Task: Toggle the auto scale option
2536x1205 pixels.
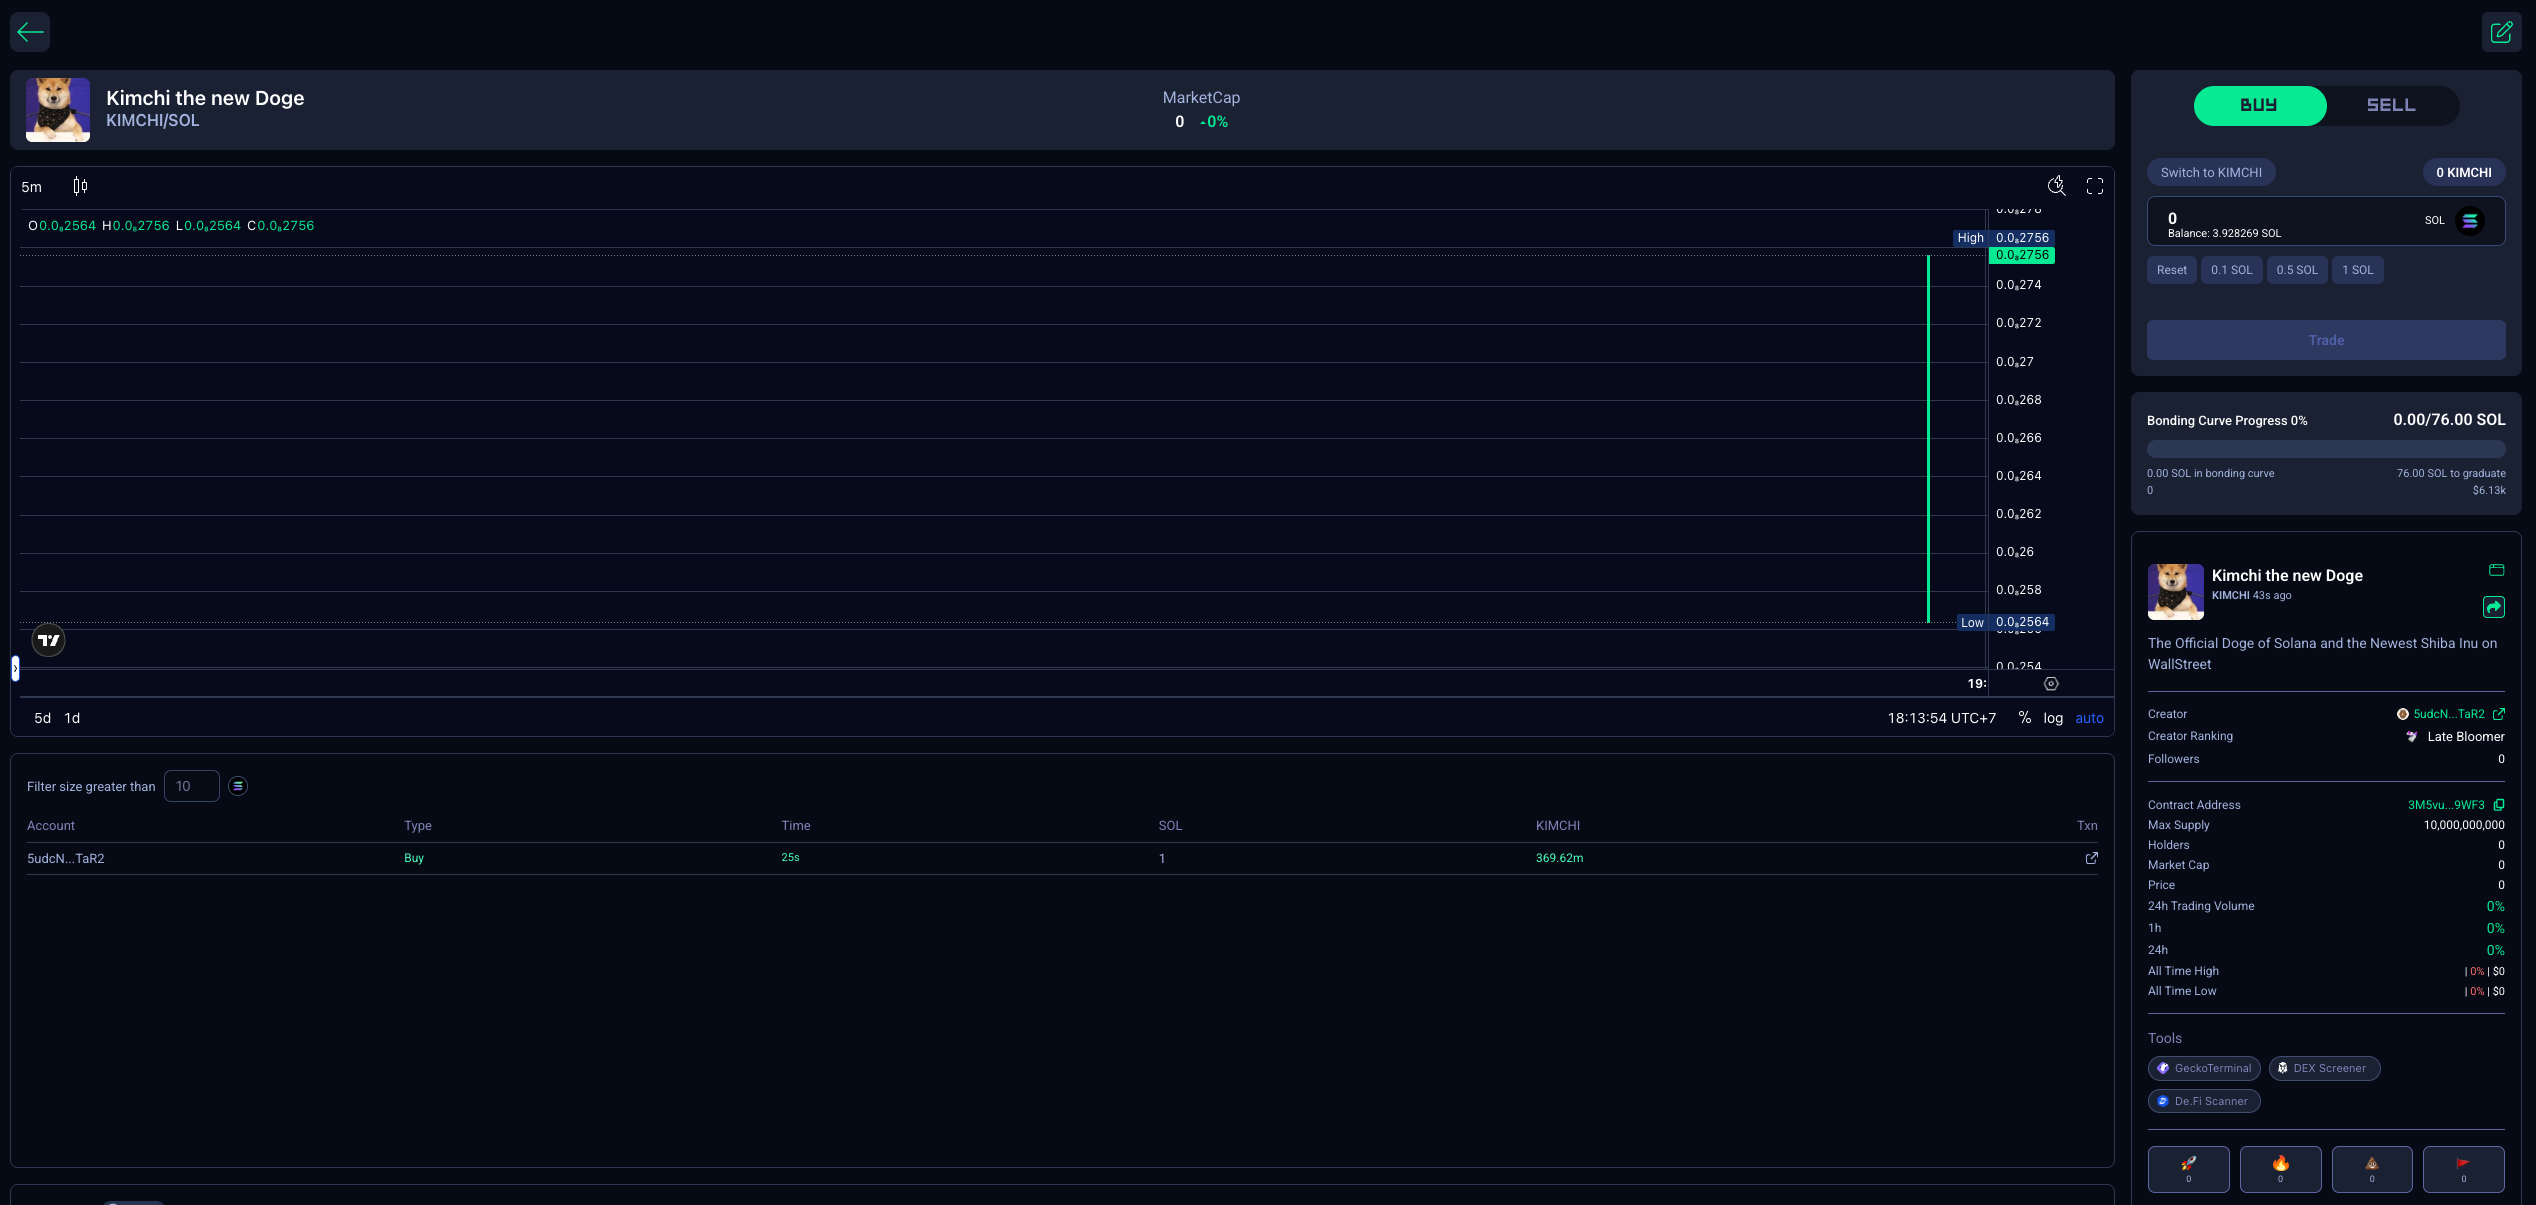Action: click(2089, 718)
